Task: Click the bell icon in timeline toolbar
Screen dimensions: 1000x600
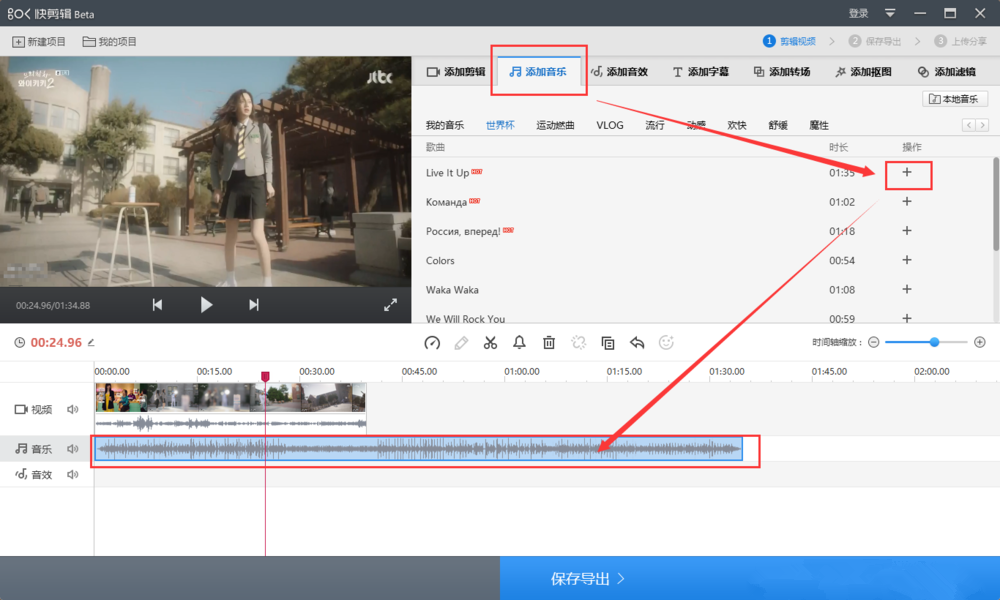Action: (x=519, y=343)
